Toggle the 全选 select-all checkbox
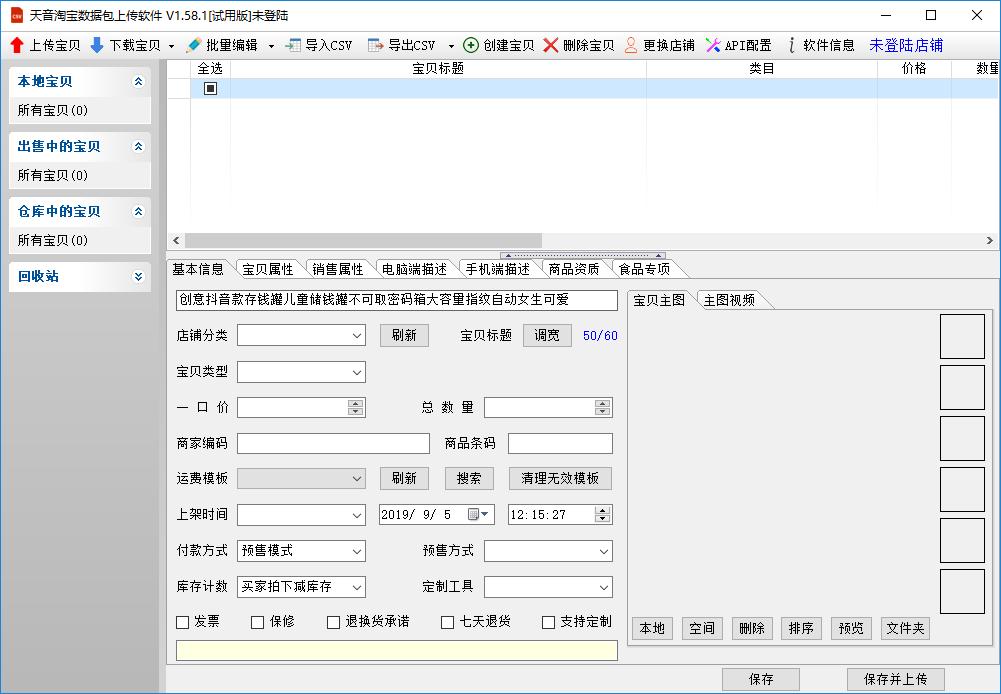 (x=210, y=88)
